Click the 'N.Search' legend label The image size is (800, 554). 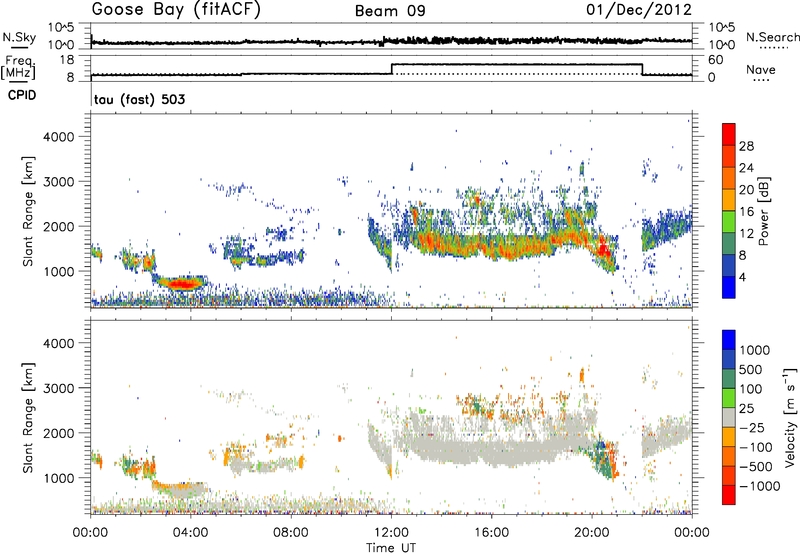point(772,37)
